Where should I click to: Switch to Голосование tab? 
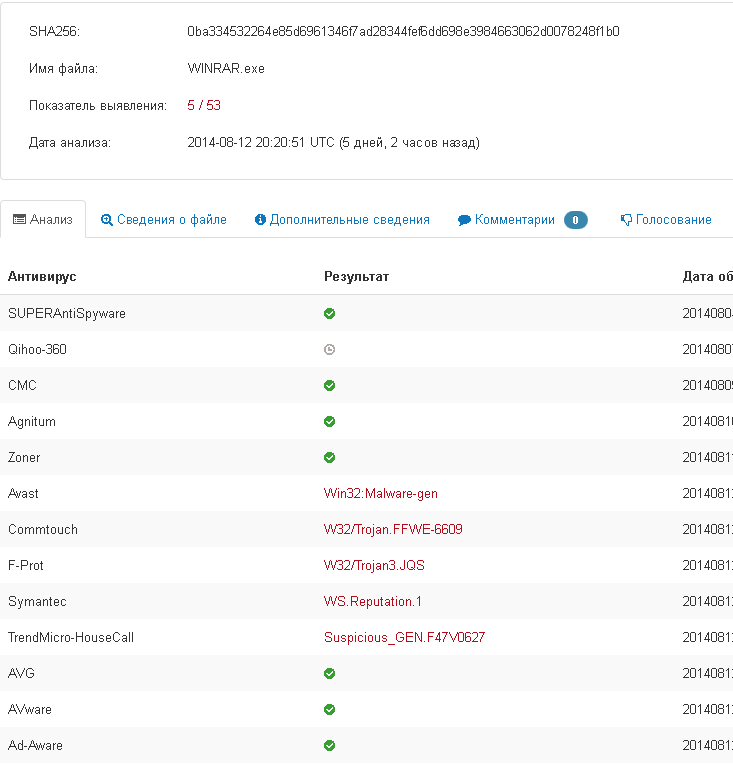pyautogui.click(x=666, y=220)
